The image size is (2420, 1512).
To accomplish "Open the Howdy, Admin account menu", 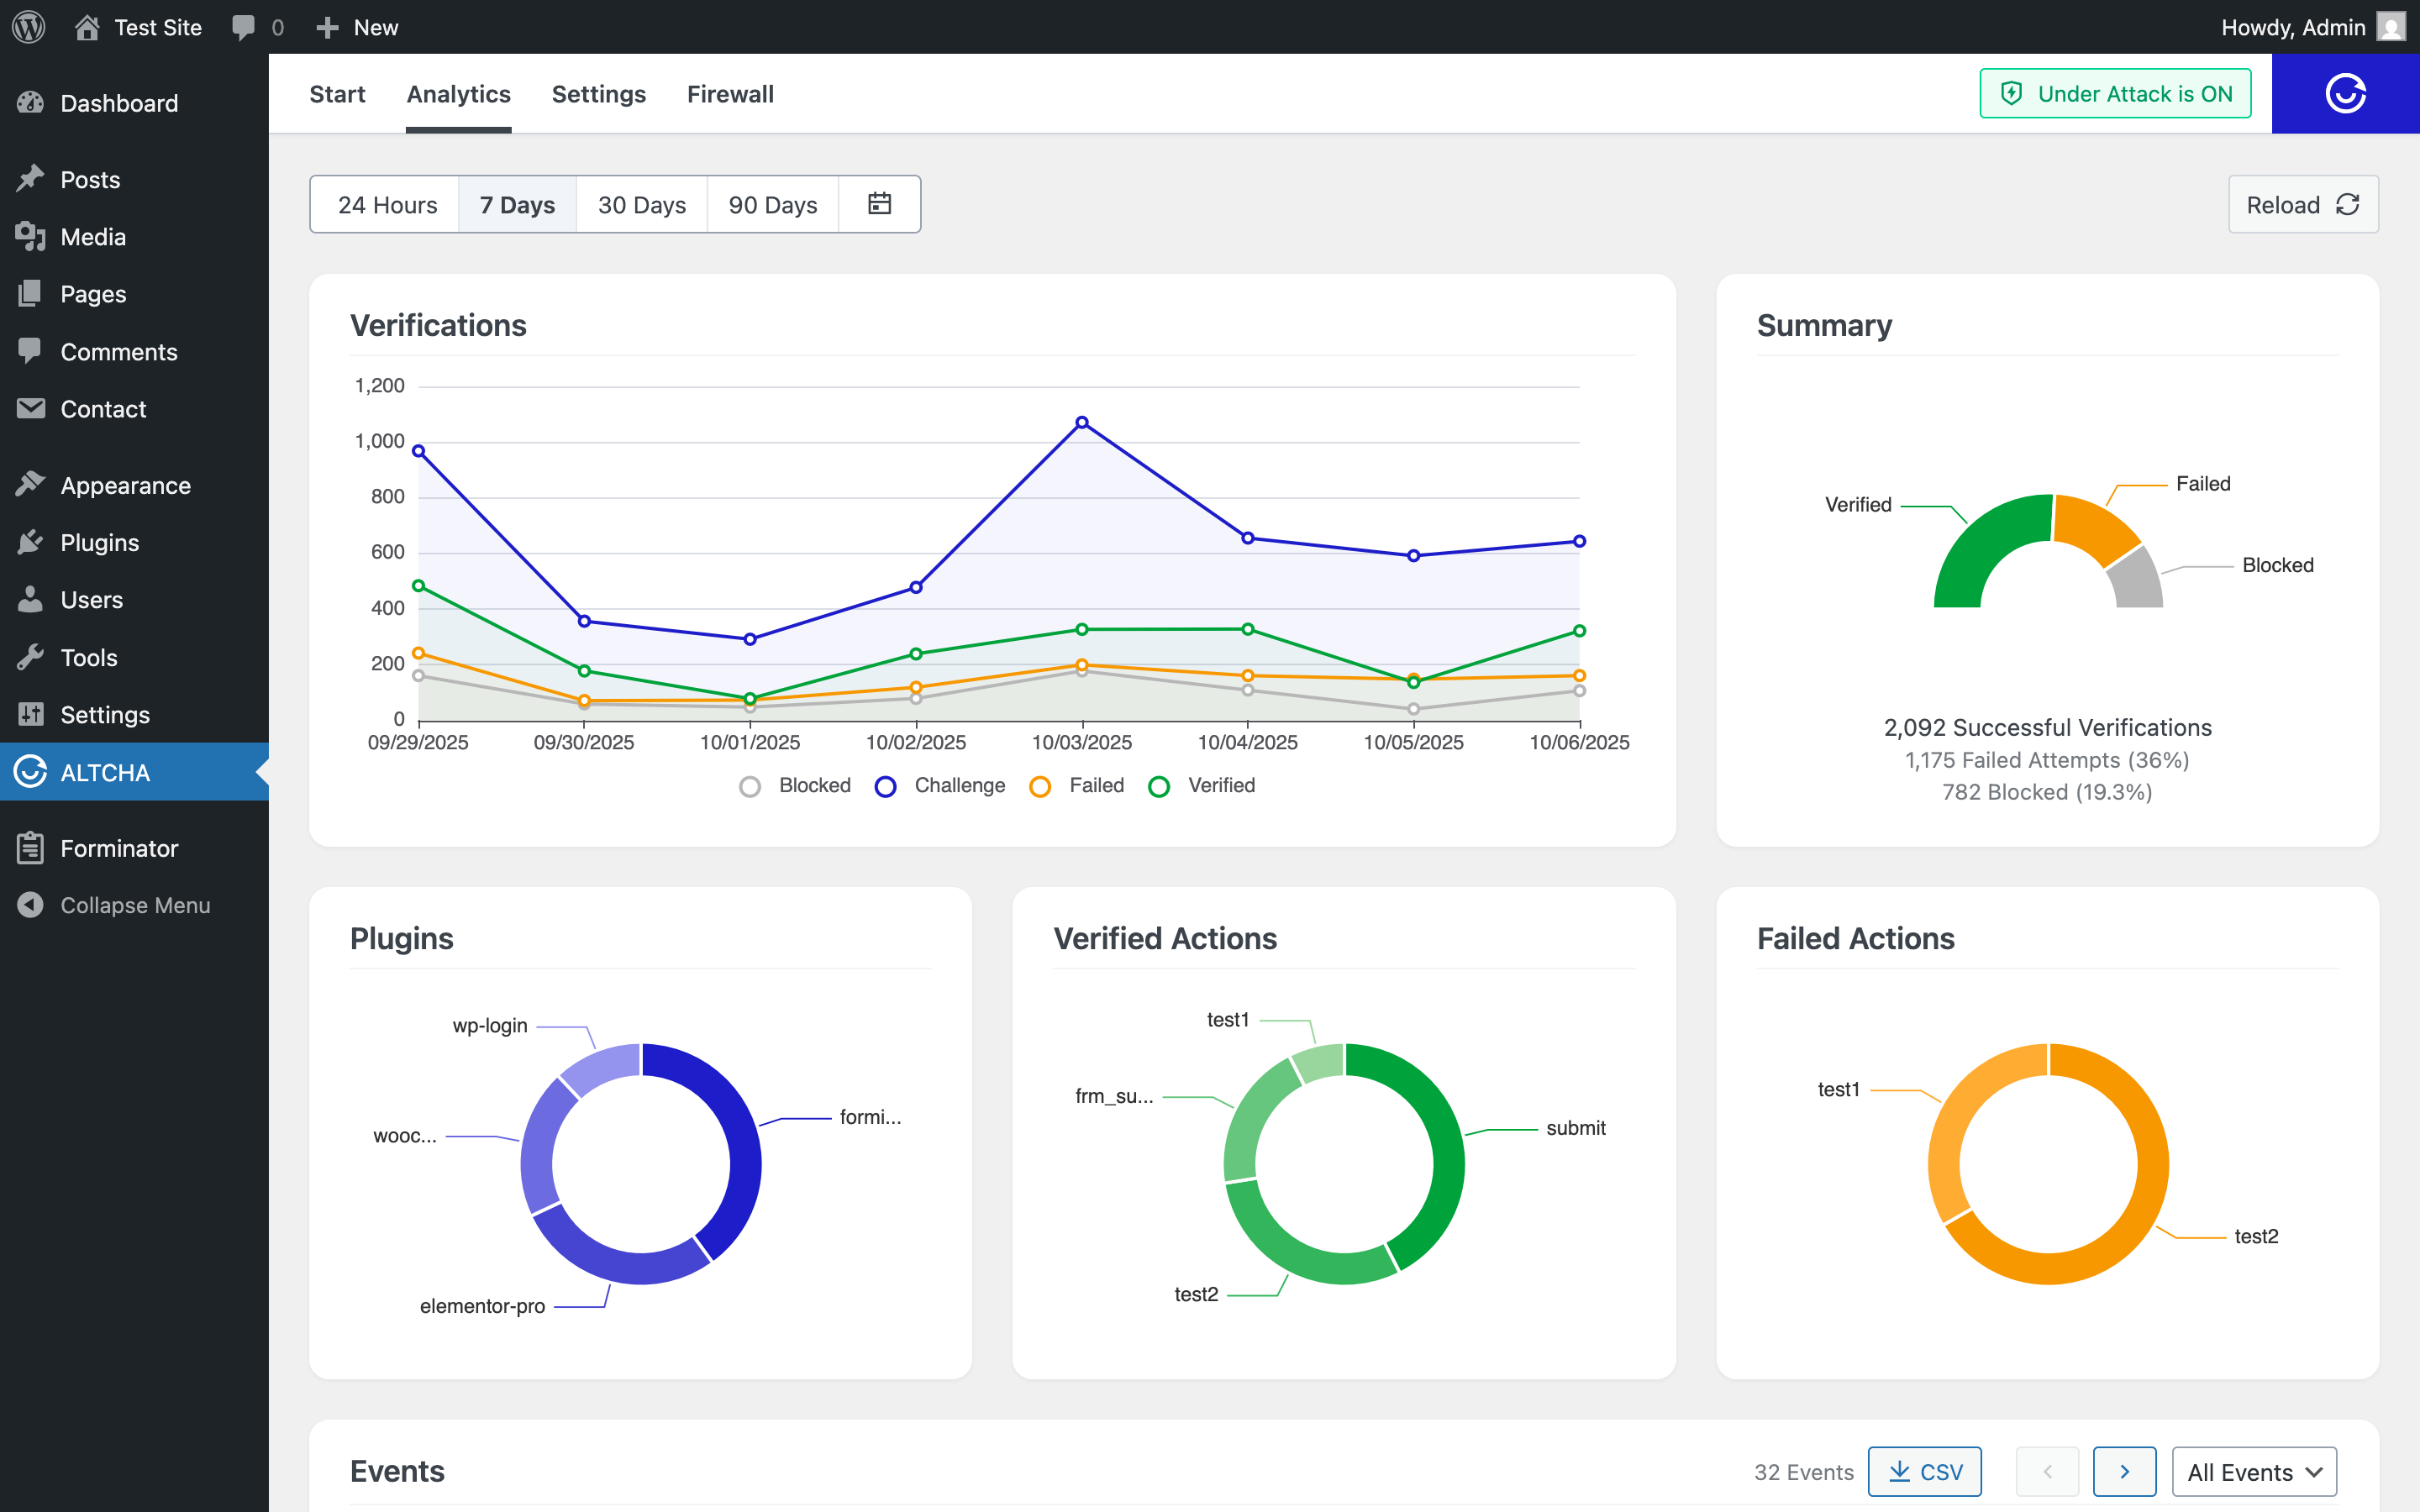I will click(x=2295, y=27).
